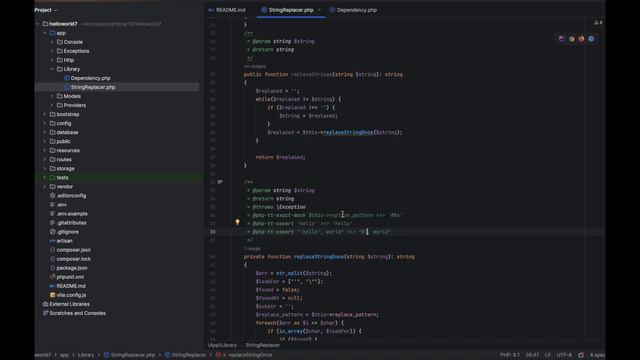640x360 pixels.
Task: Click the .editorconfig file icon
Action: 52,196
